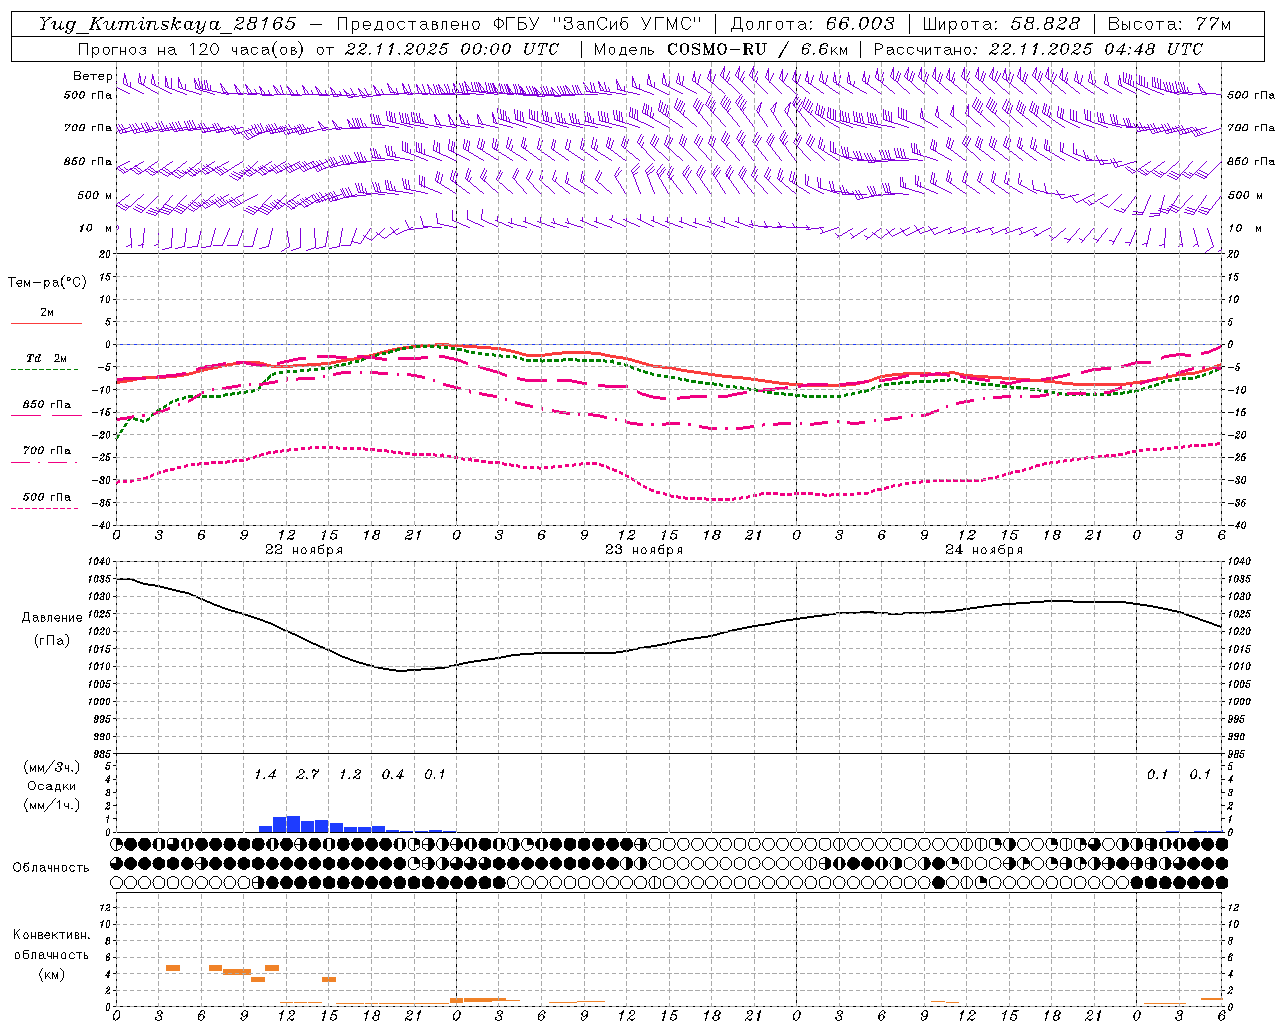Click the '2м' temperature legend entry

47,313
